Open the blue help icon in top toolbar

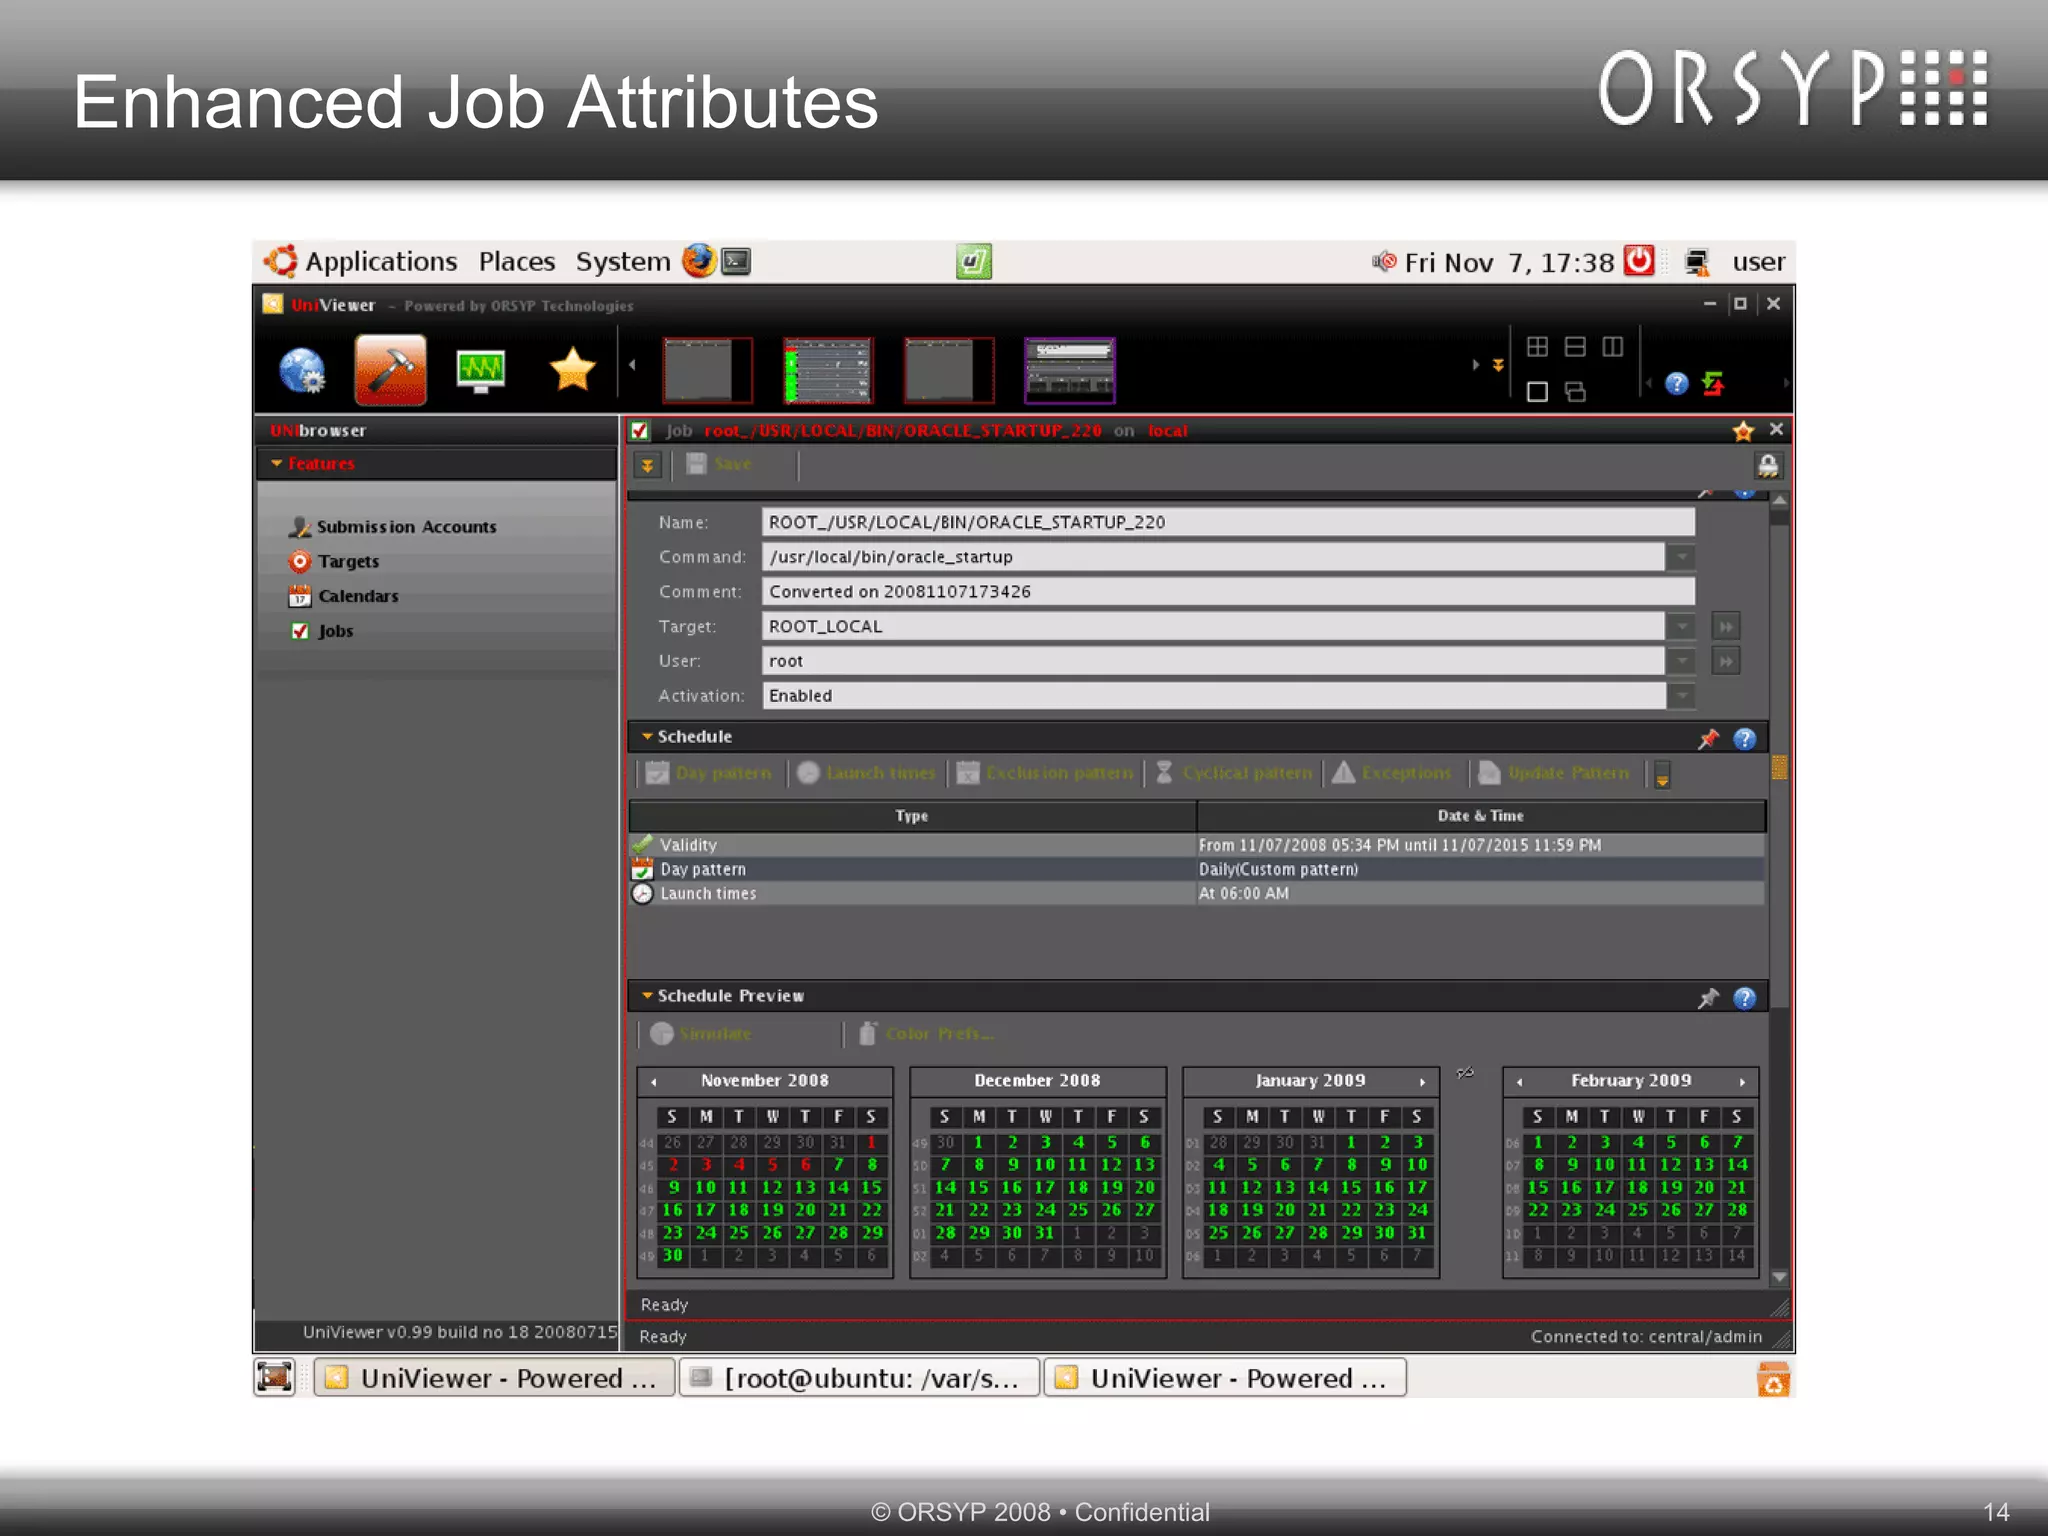click(x=1677, y=384)
